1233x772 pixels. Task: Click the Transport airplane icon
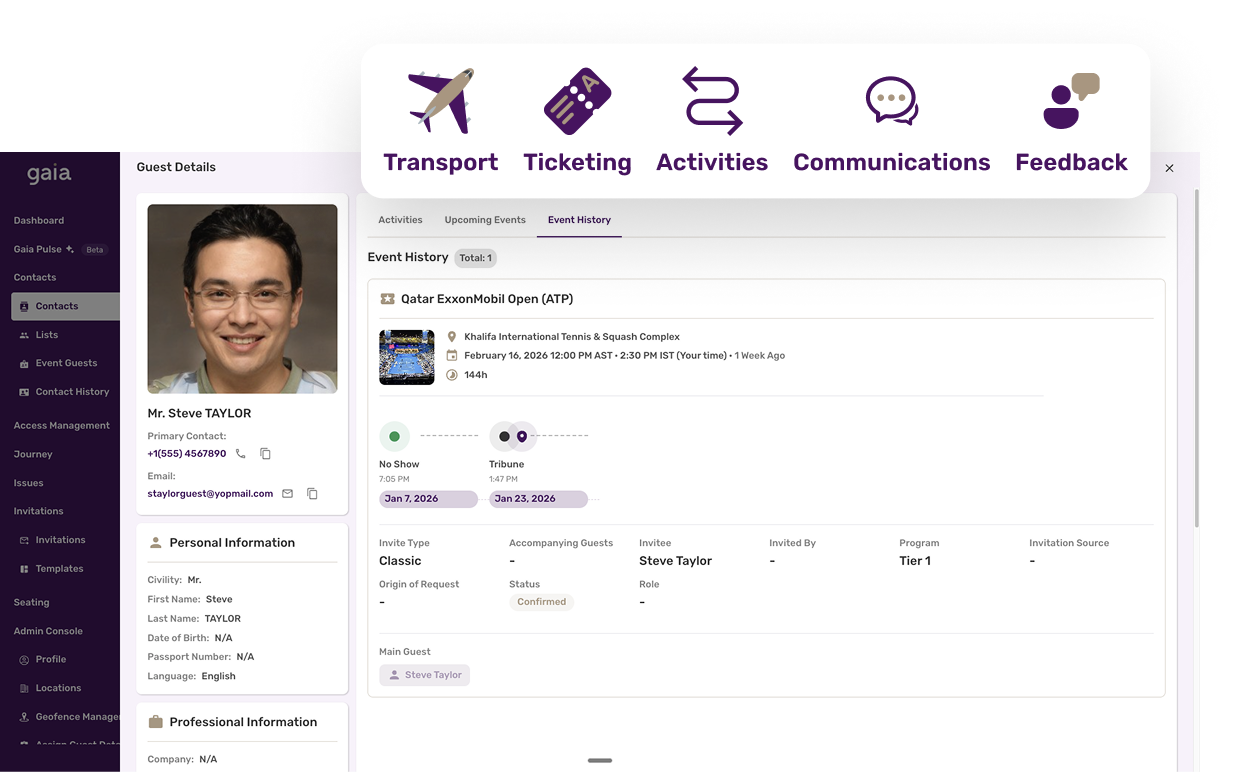(x=441, y=101)
